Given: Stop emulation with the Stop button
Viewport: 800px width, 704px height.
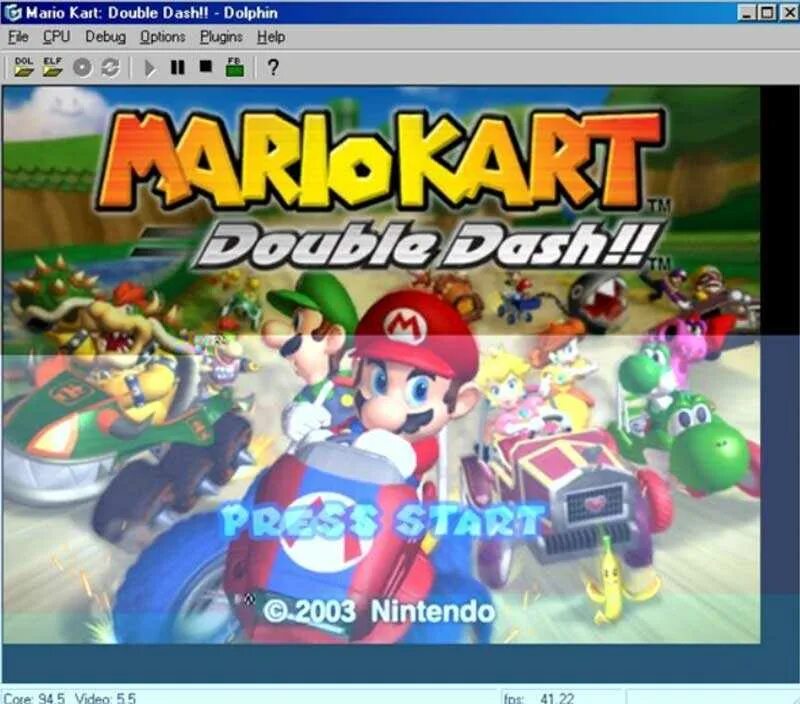Looking at the screenshot, I should point(206,66).
